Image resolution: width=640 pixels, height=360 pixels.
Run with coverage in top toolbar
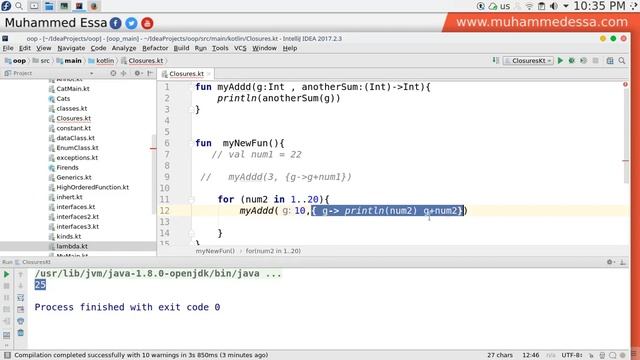[584, 60]
